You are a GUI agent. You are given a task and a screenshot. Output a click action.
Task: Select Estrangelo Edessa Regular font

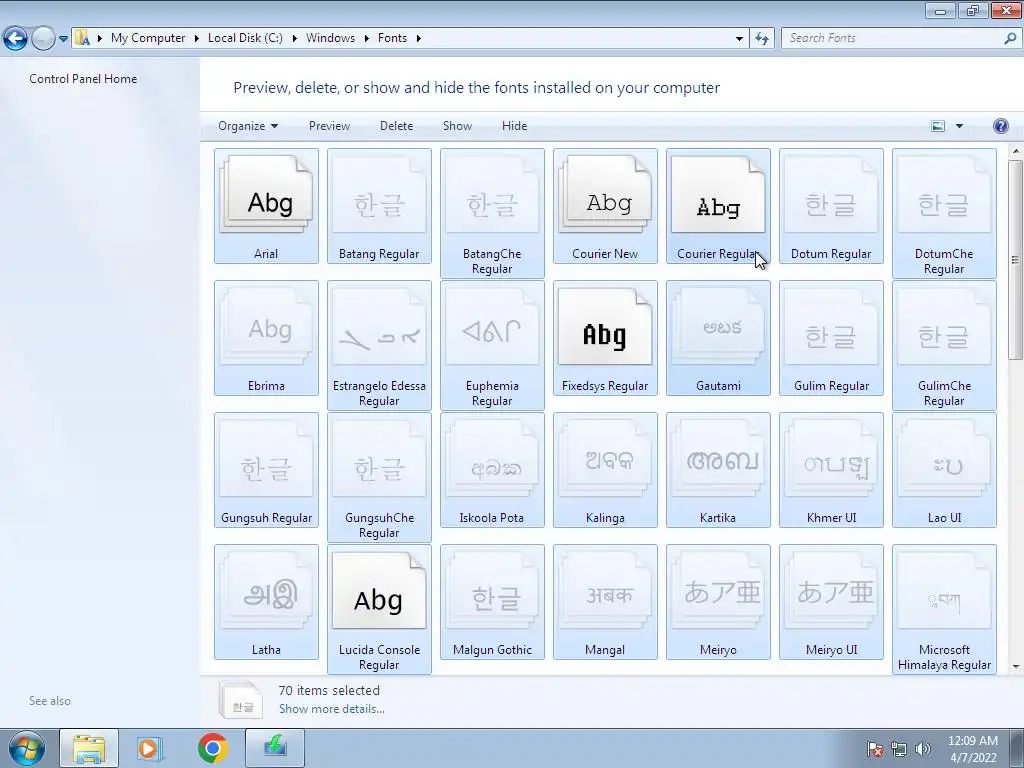click(379, 345)
